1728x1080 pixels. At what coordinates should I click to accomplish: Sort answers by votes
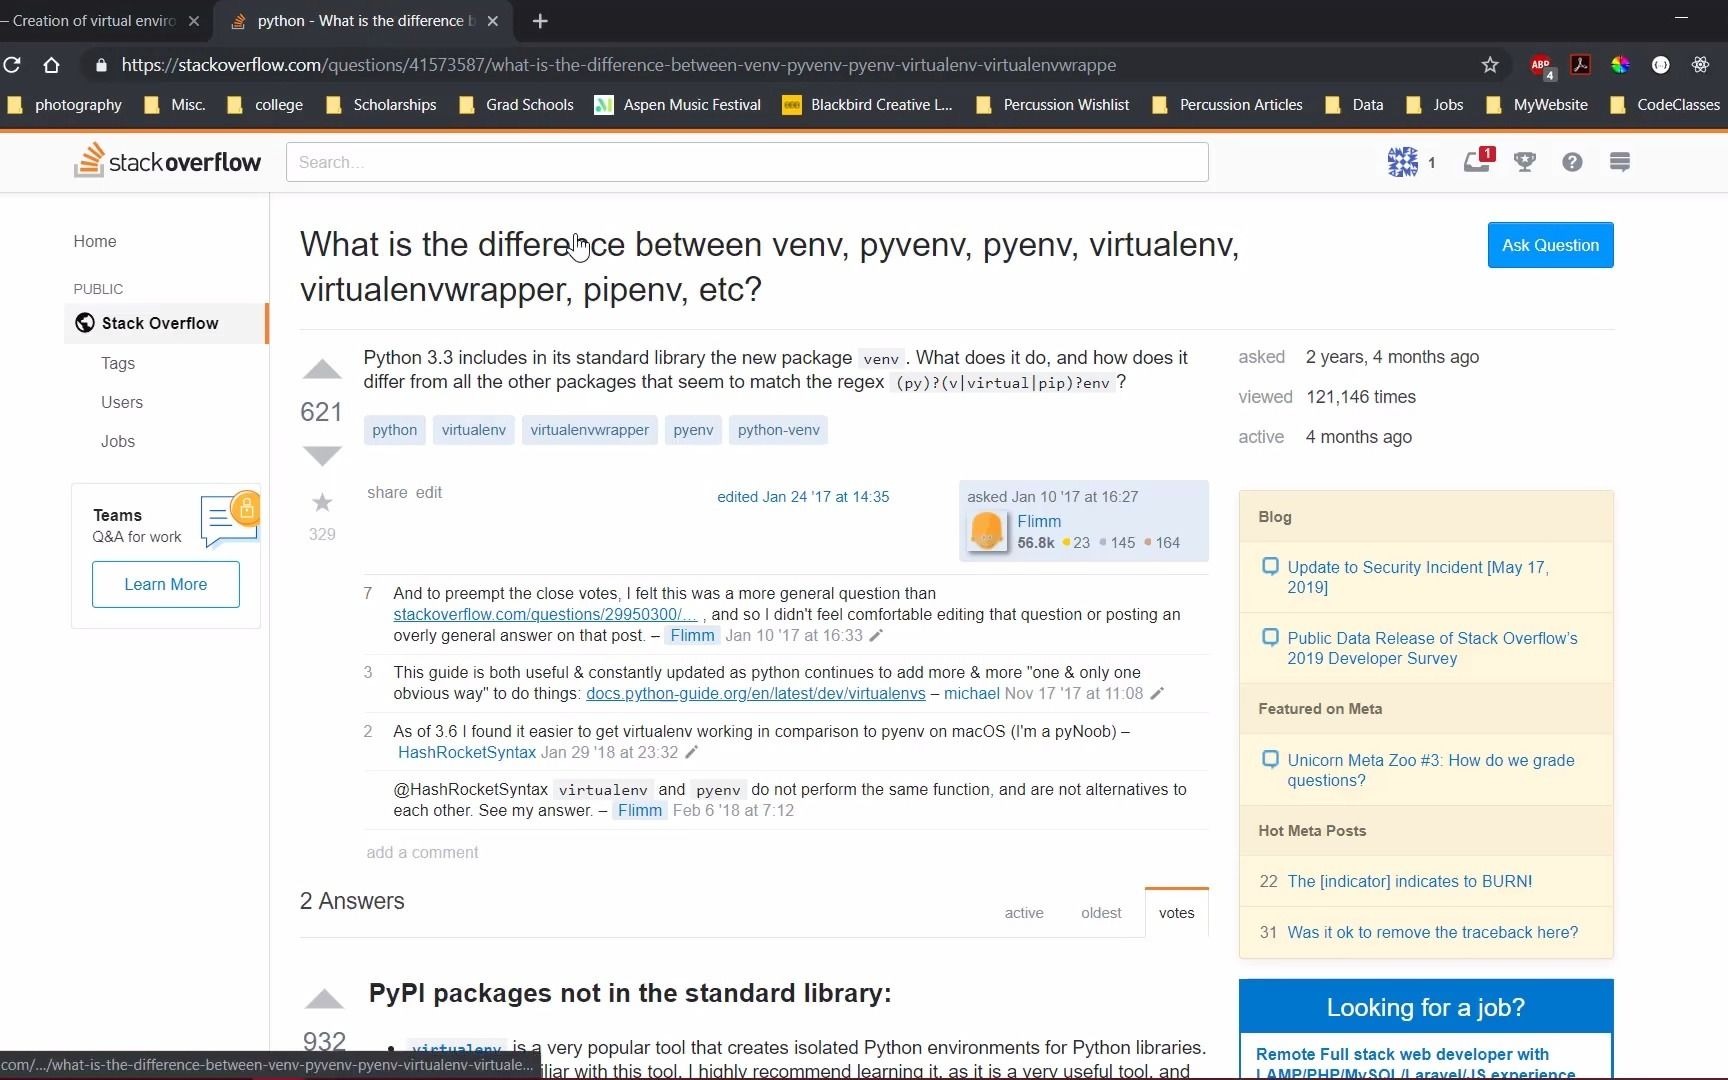point(1176,913)
